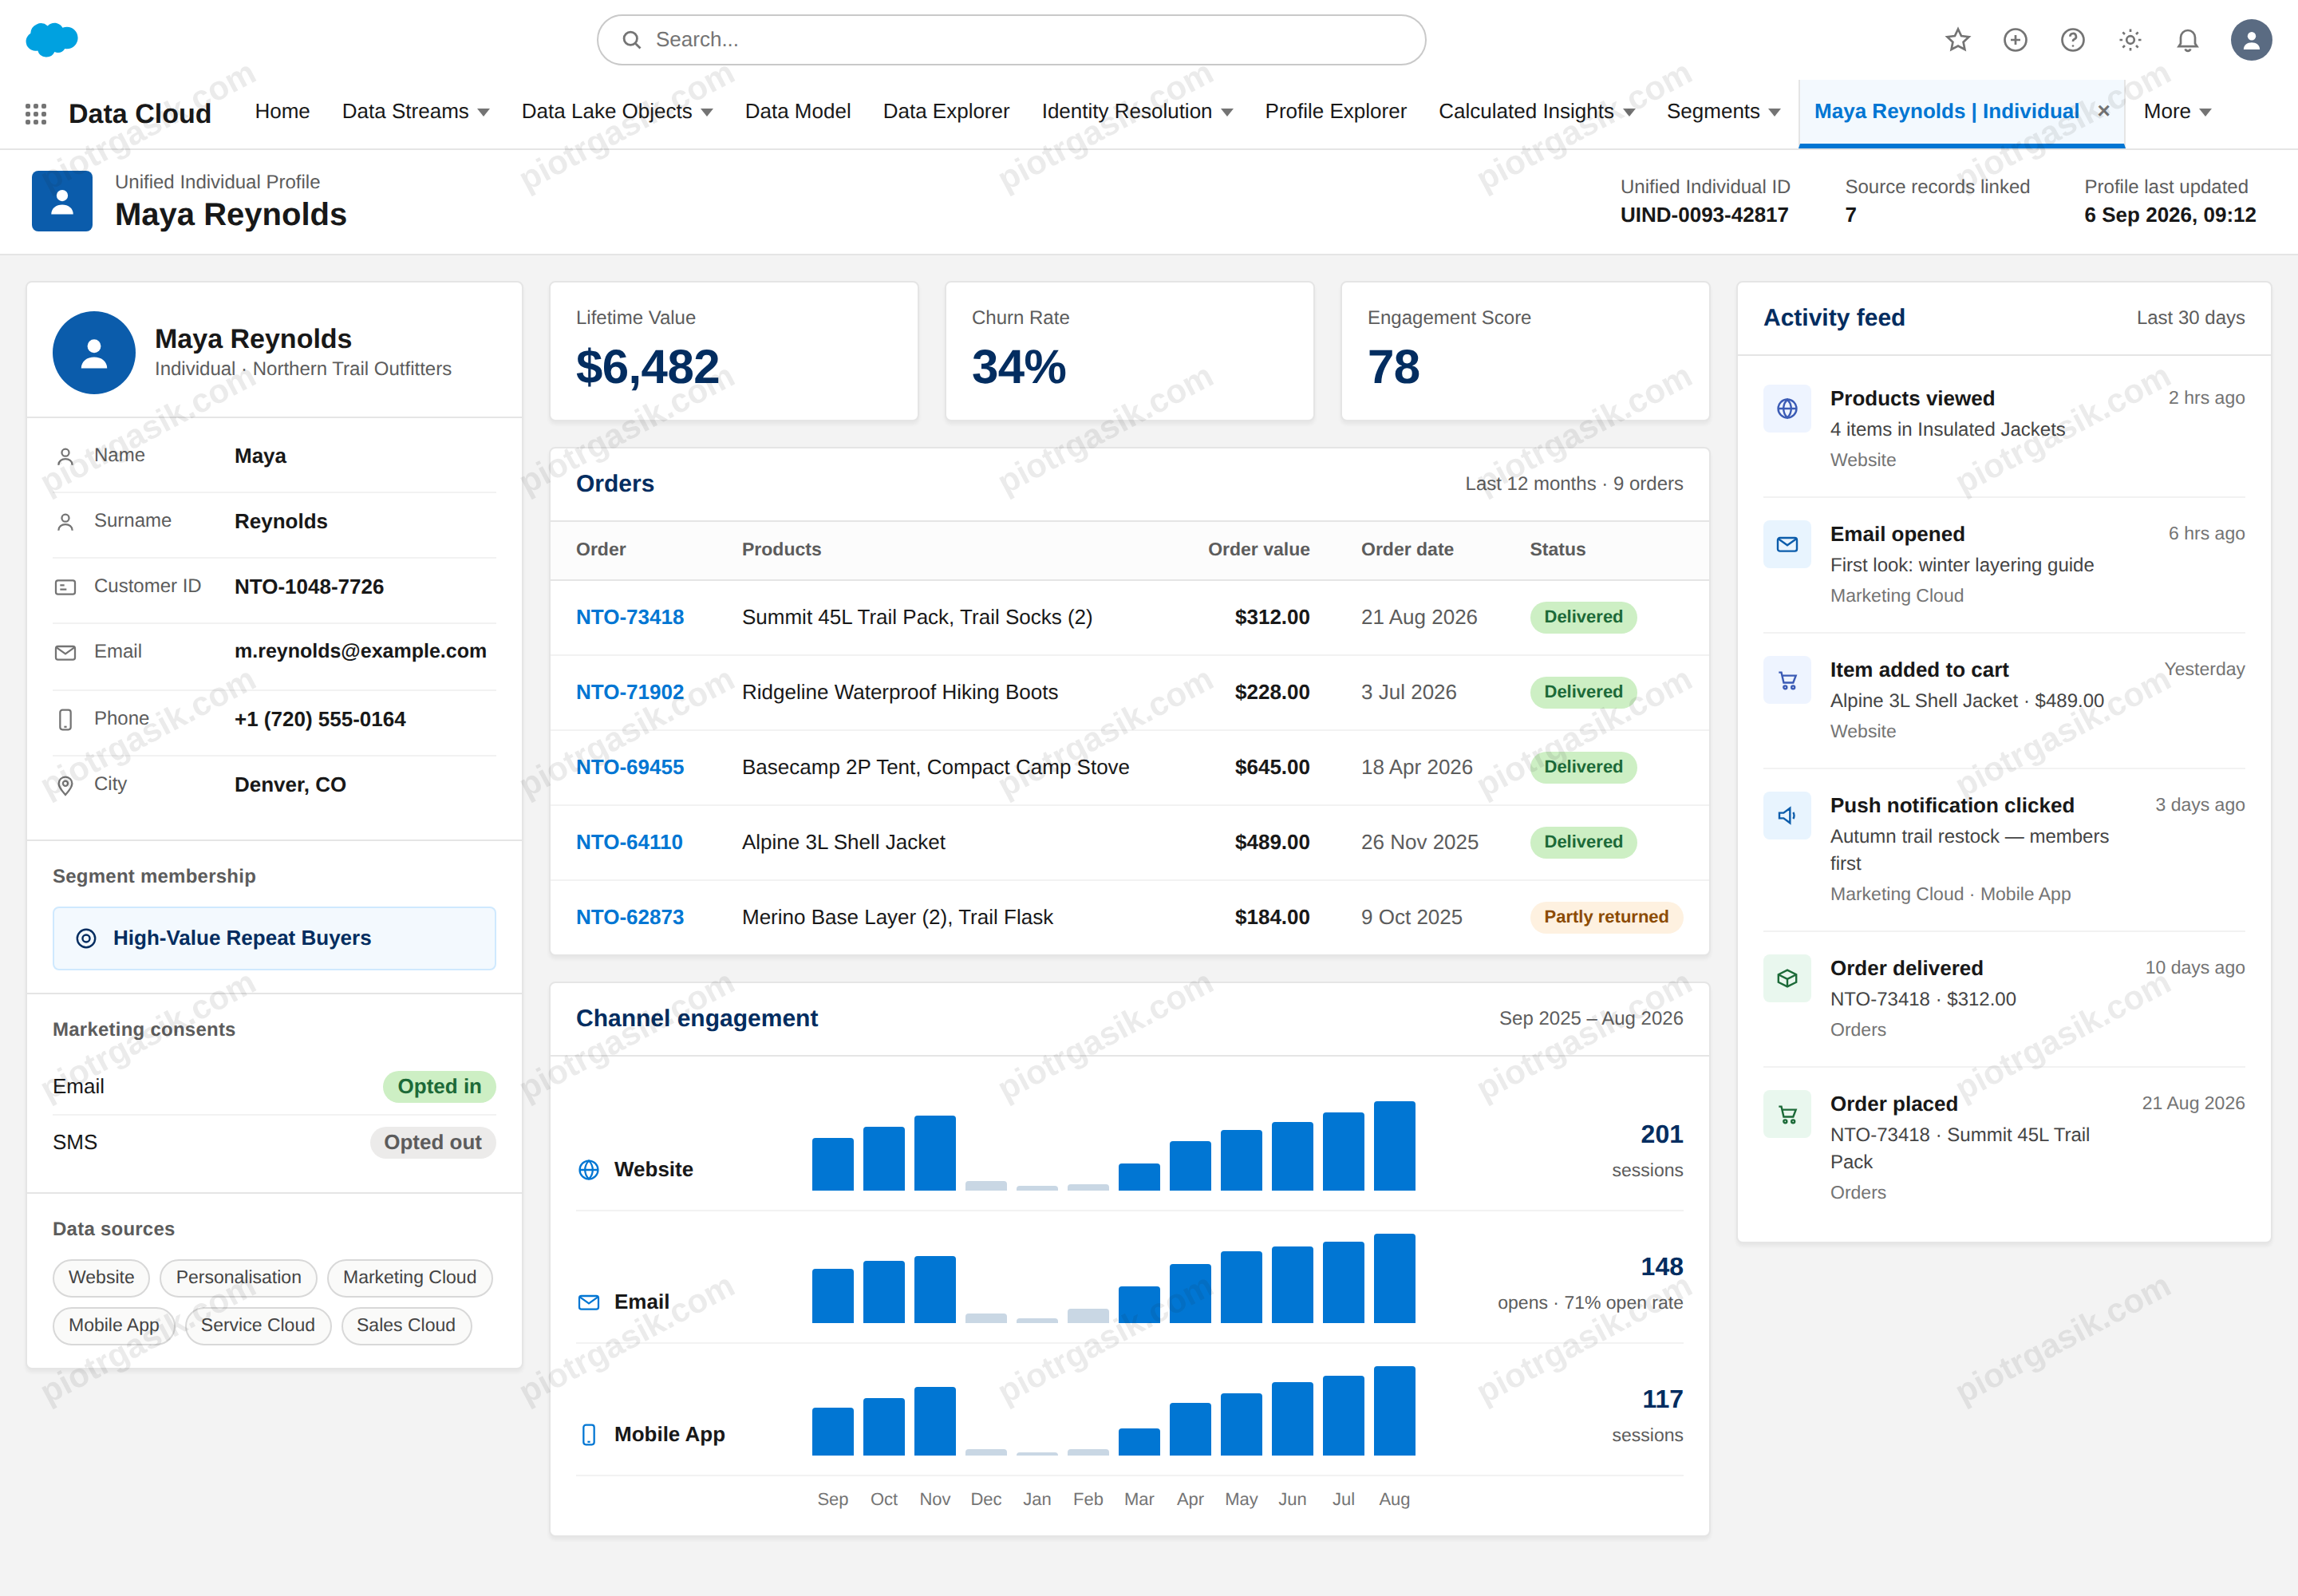Click the Partly returned status badge
This screenshot has width=2298, height=1596.
coord(1606,917)
